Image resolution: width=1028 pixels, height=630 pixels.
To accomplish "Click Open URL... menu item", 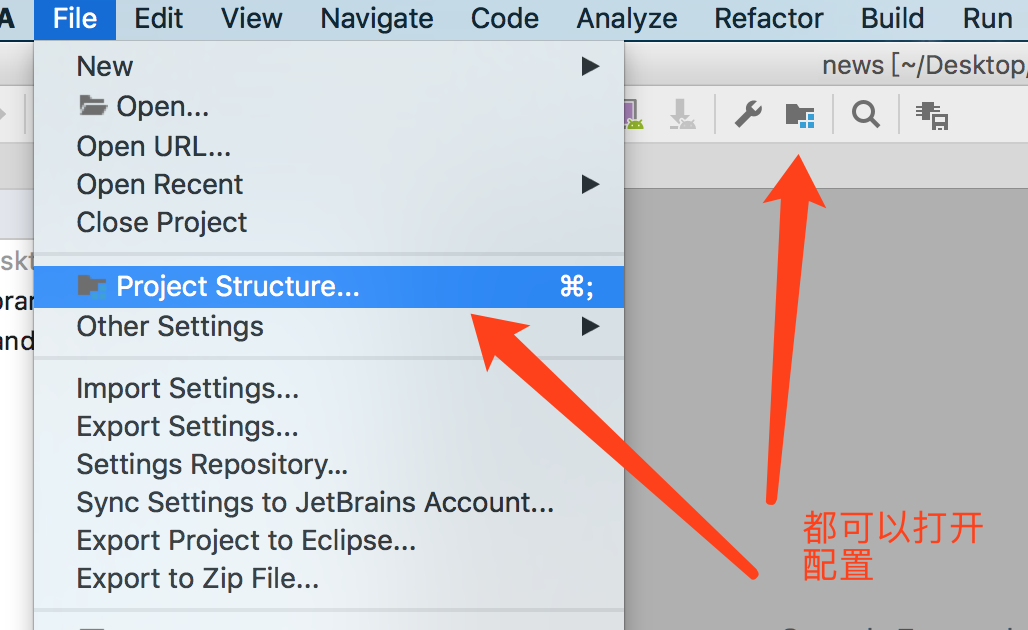I will click(154, 147).
